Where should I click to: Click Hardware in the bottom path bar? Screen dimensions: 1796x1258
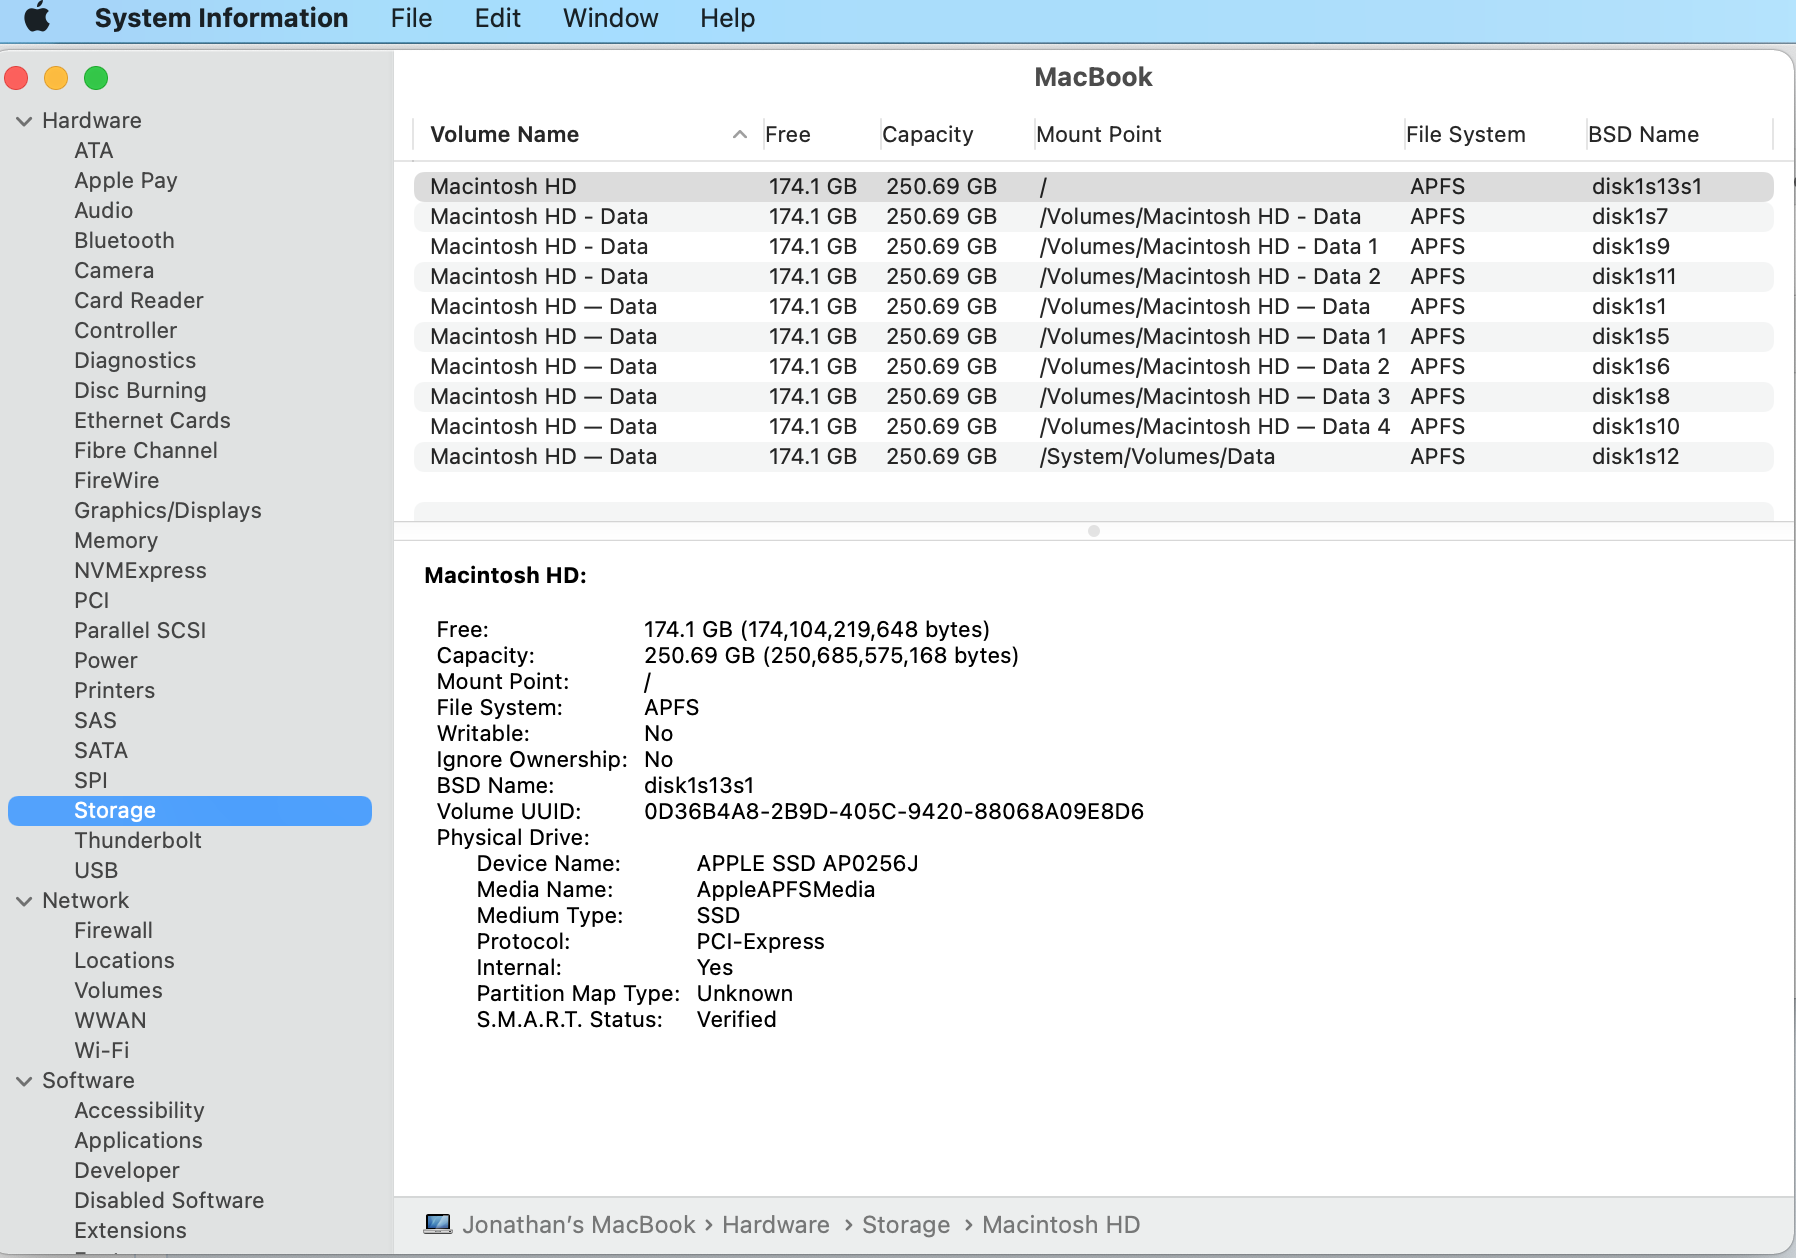(776, 1224)
